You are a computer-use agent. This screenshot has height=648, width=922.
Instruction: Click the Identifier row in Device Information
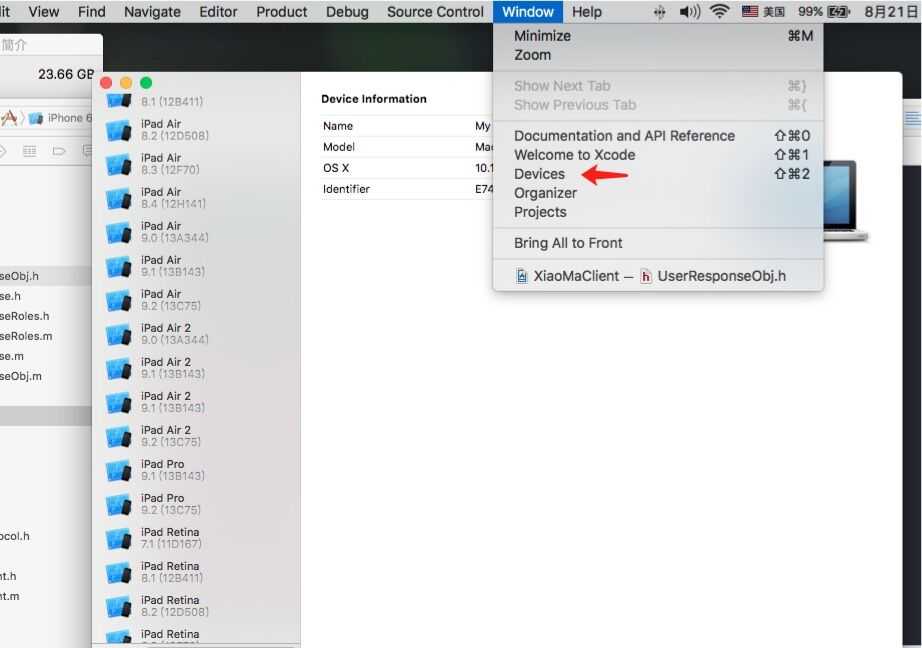pyautogui.click(x=407, y=189)
